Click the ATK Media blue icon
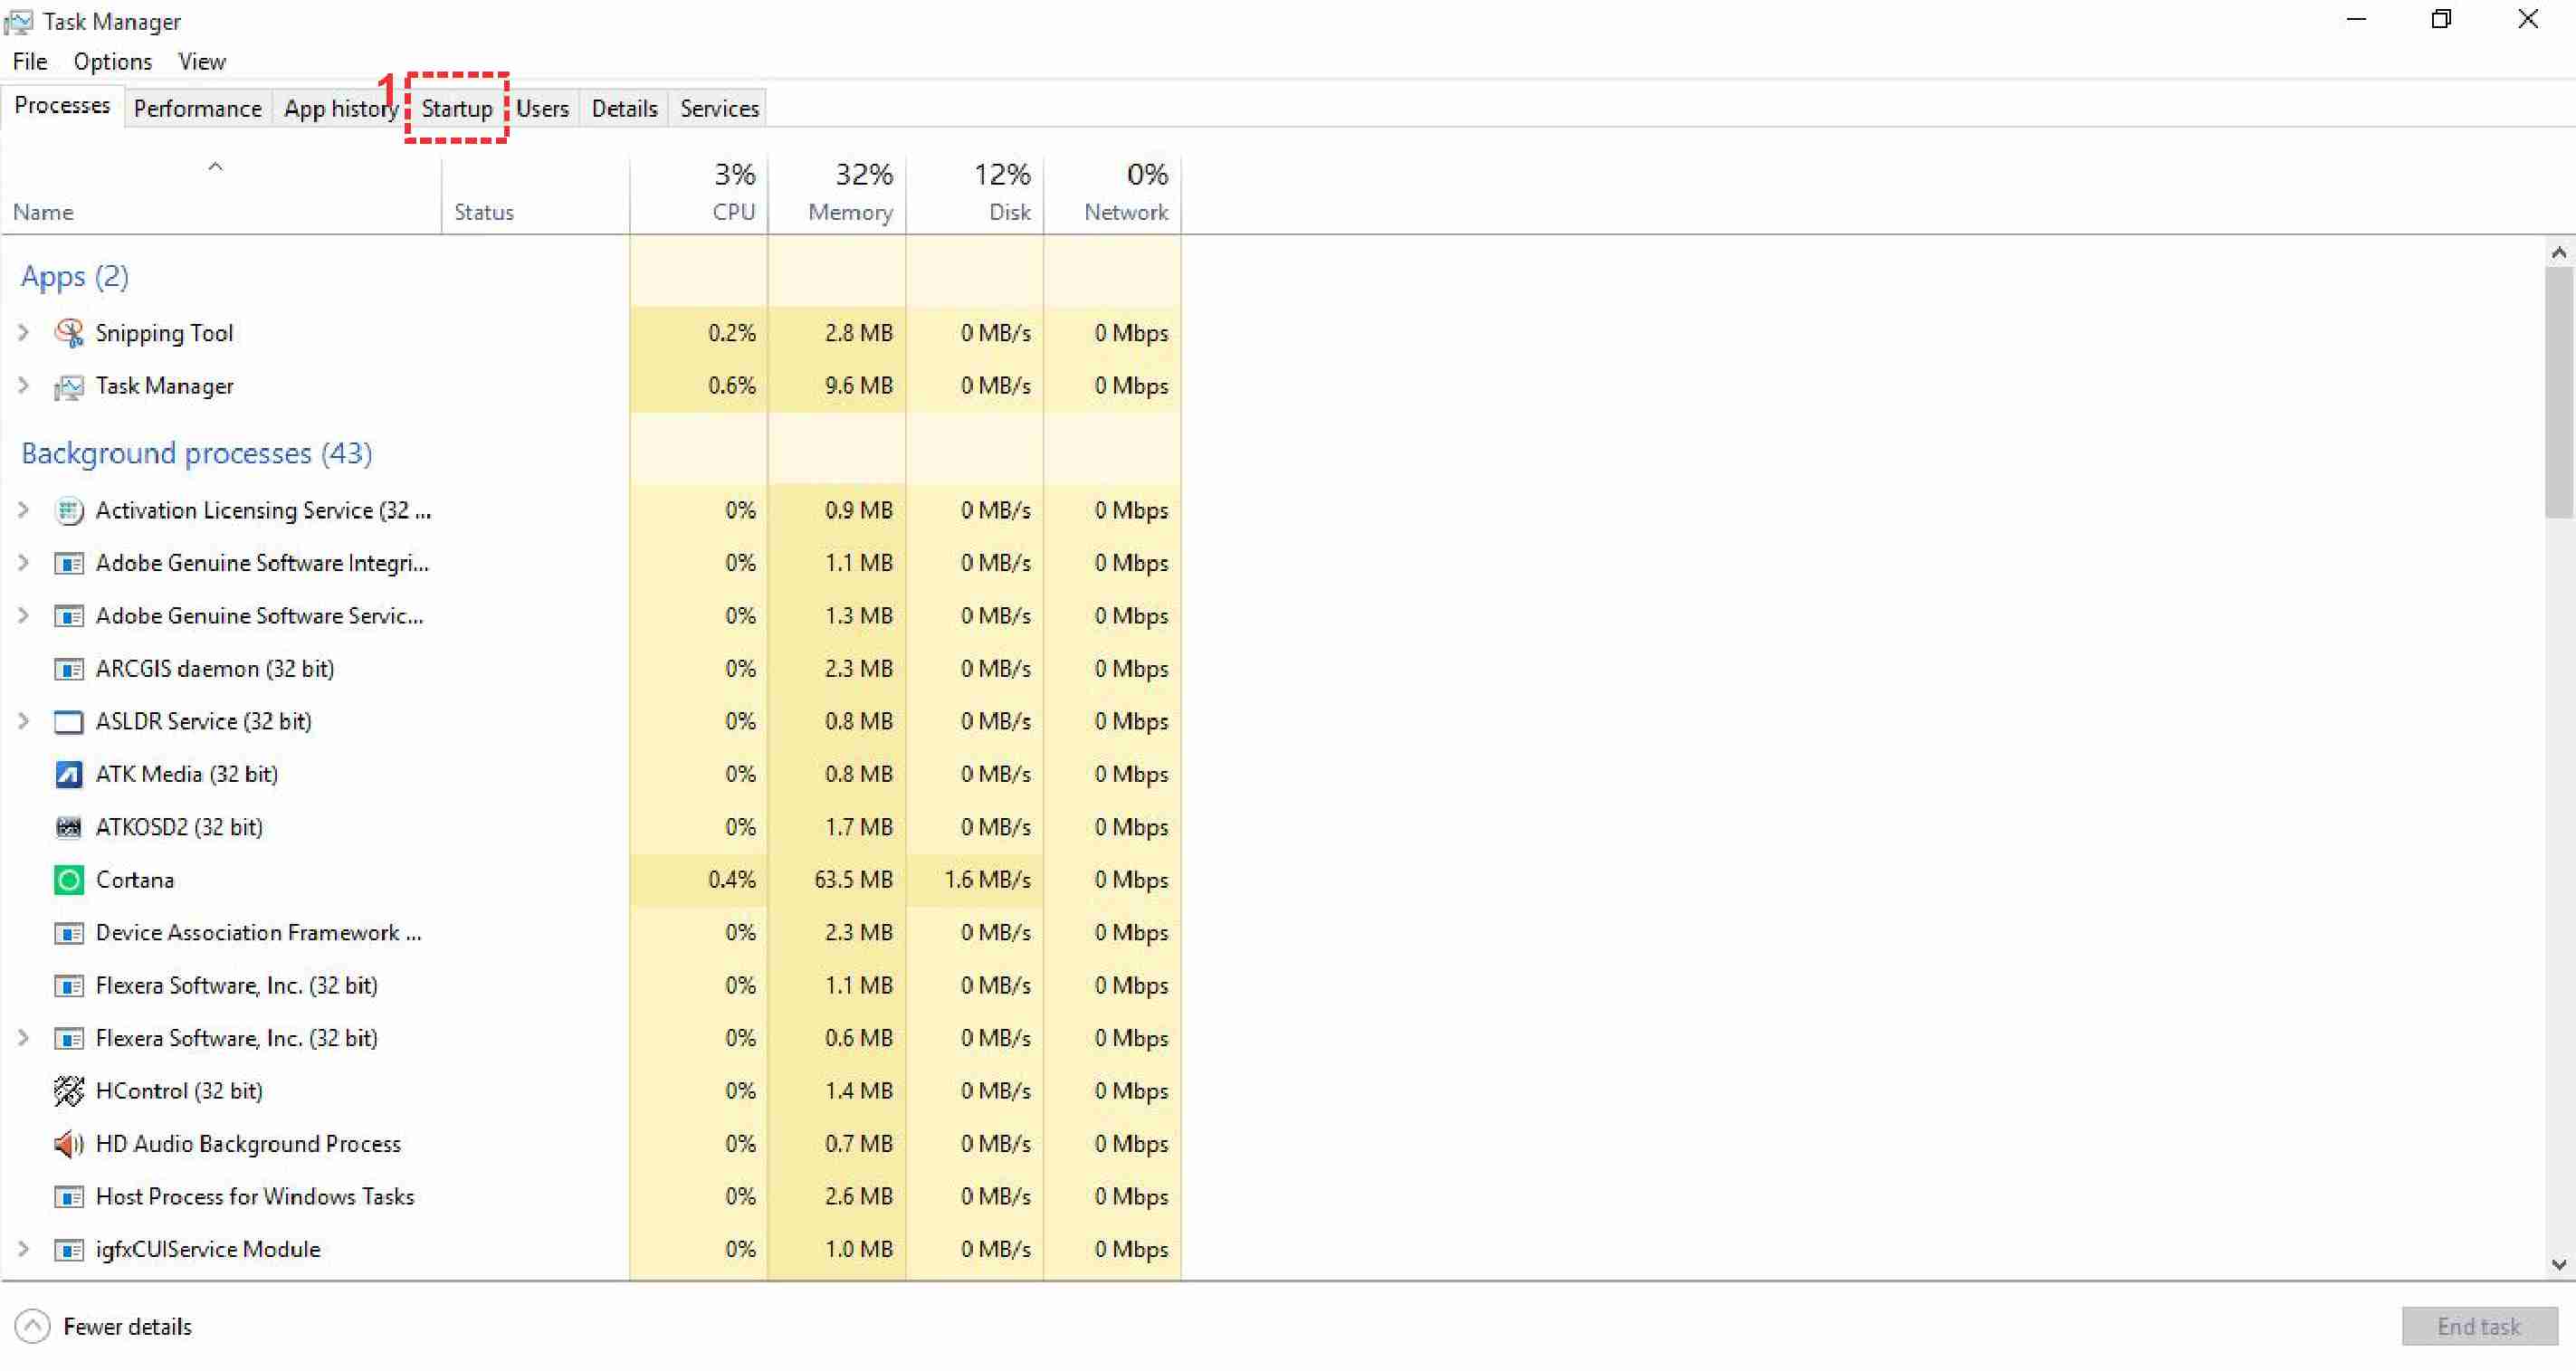 (68, 775)
